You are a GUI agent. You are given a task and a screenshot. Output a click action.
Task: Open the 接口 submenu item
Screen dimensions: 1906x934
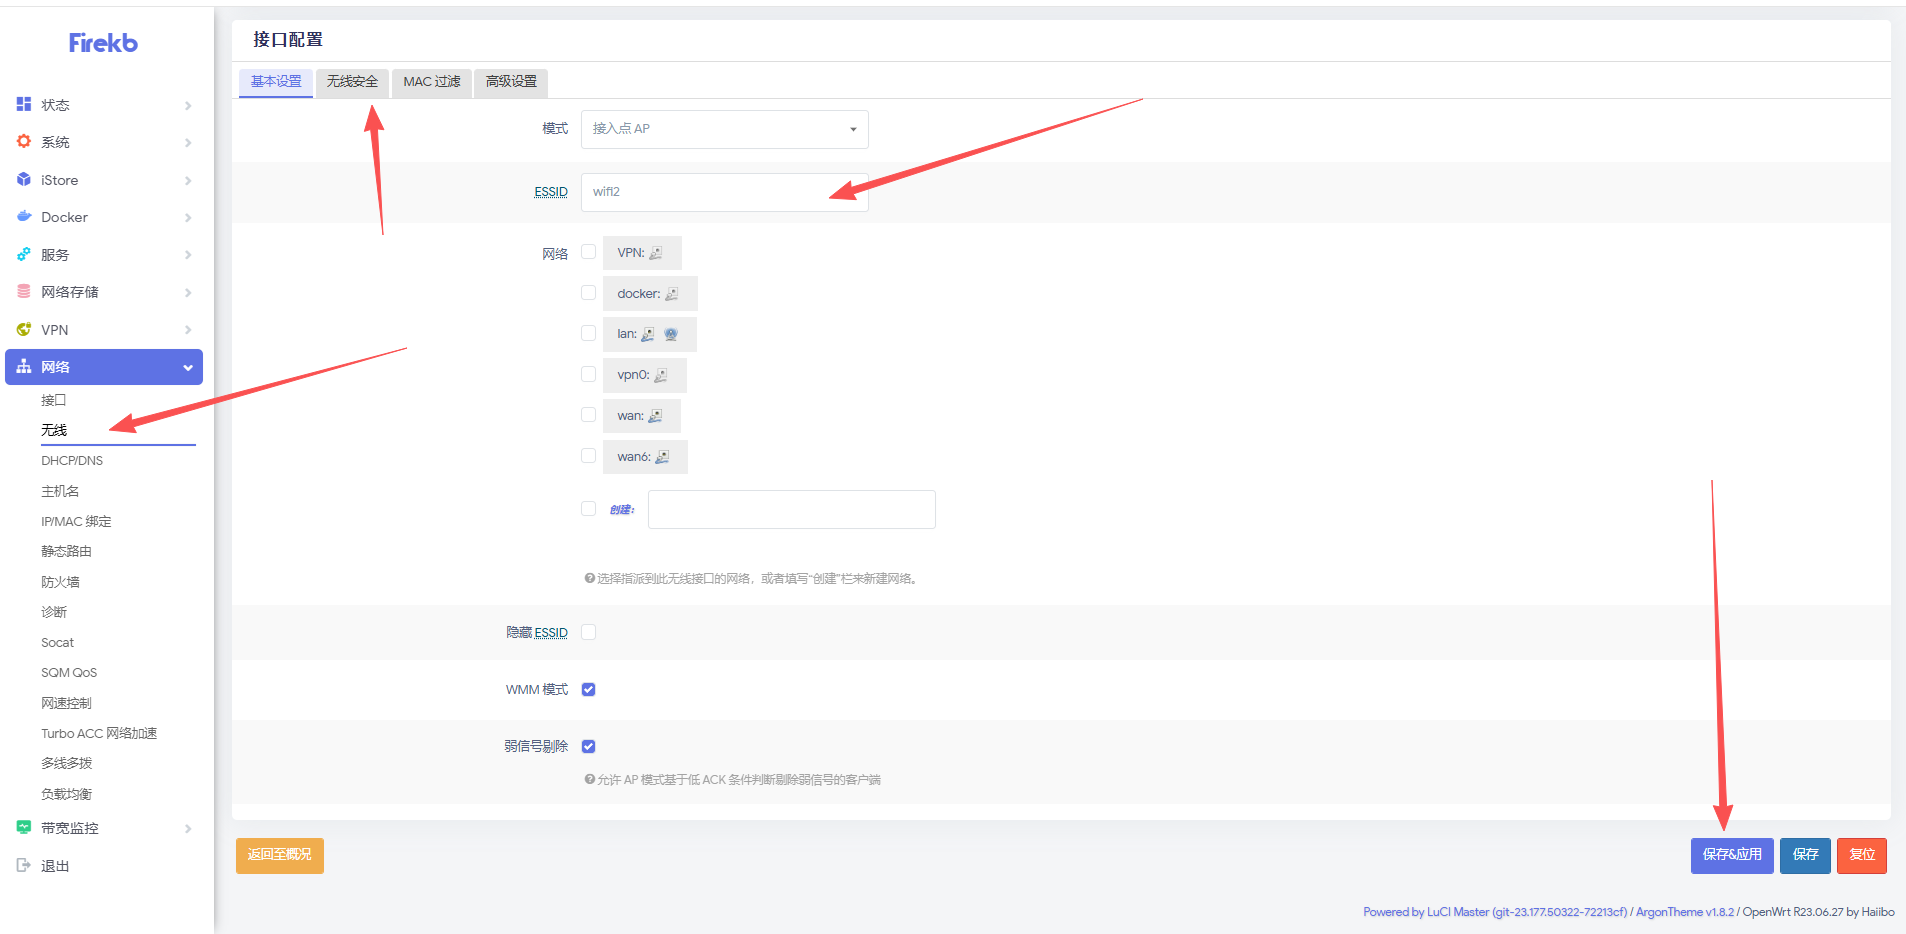click(54, 400)
